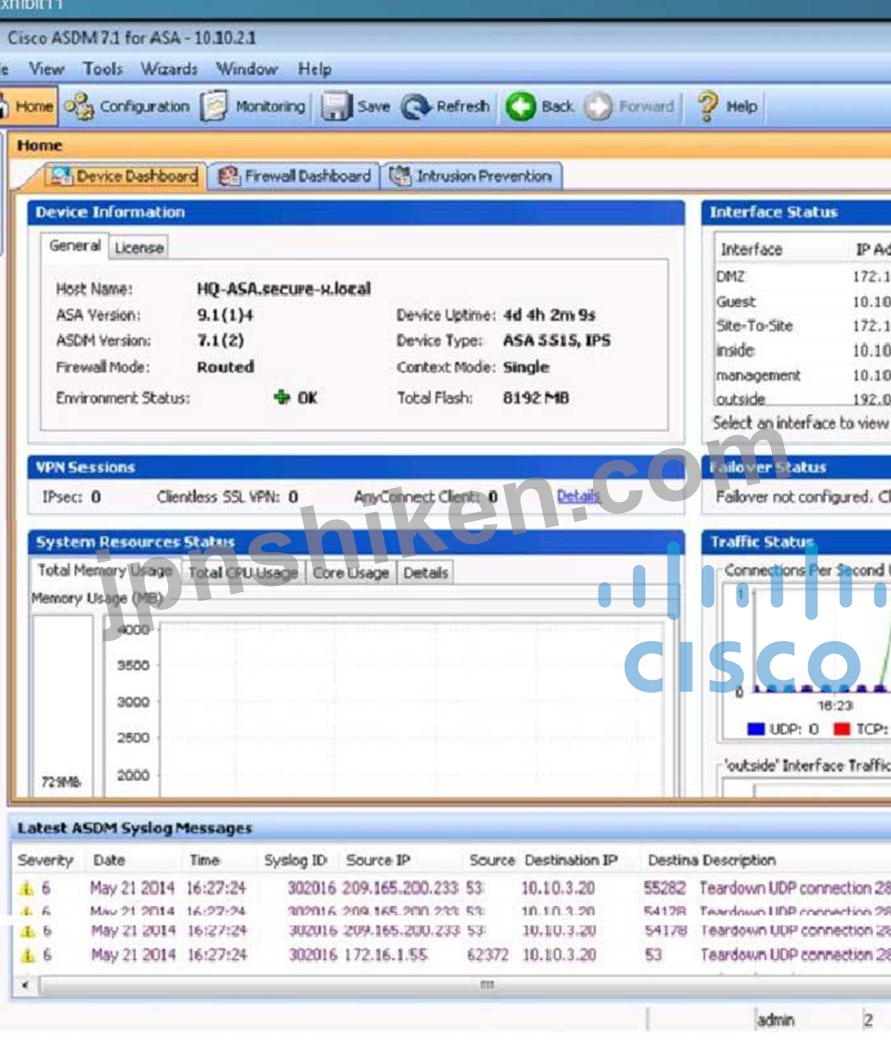Click the Device Type value ASA 5515, IPS
This screenshot has height=1040, width=891.
pos(557,341)
